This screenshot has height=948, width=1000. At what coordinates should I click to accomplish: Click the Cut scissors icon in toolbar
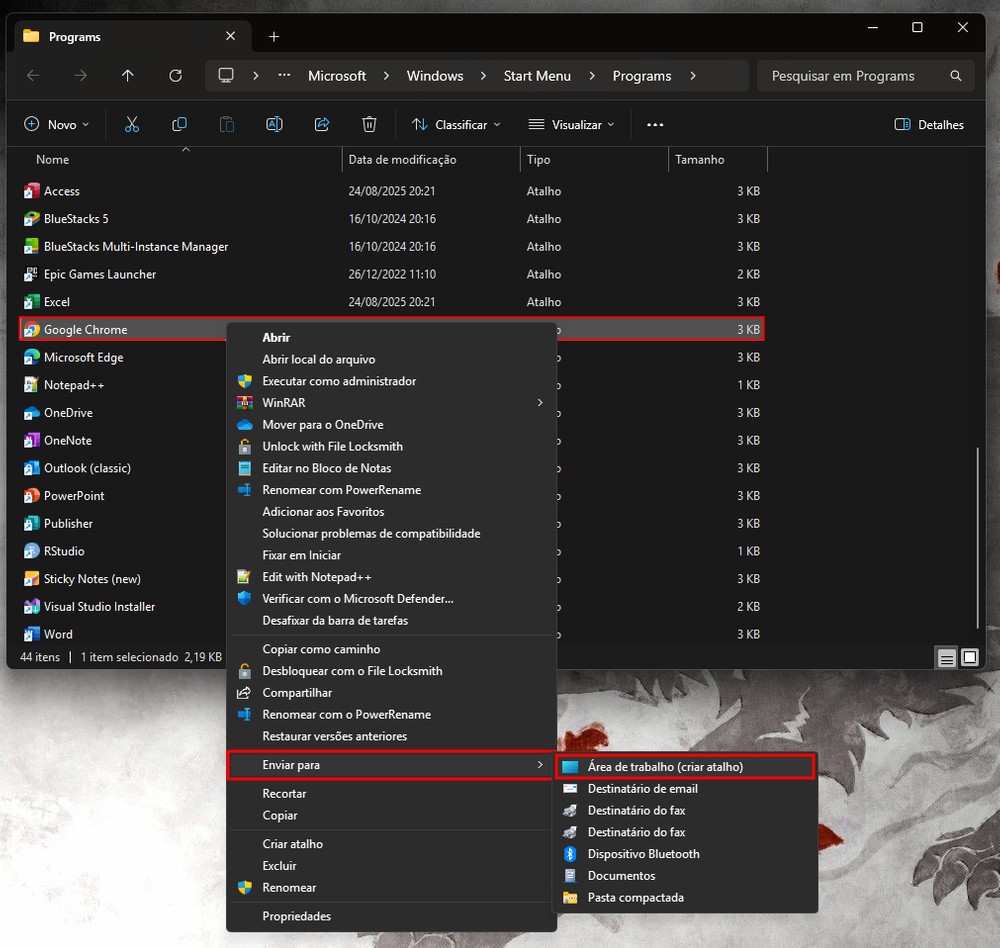[131, 125]
